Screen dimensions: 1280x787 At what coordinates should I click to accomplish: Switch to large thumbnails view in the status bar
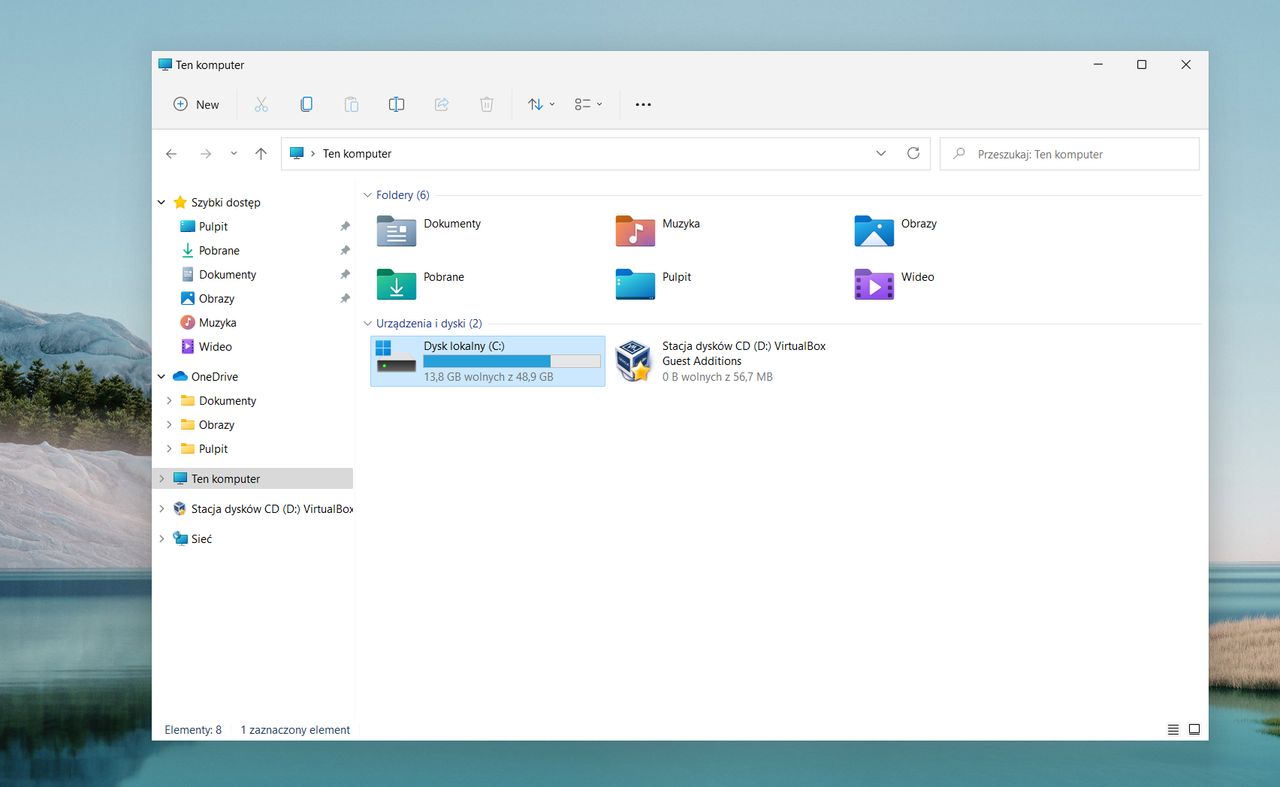point(1195,729)
